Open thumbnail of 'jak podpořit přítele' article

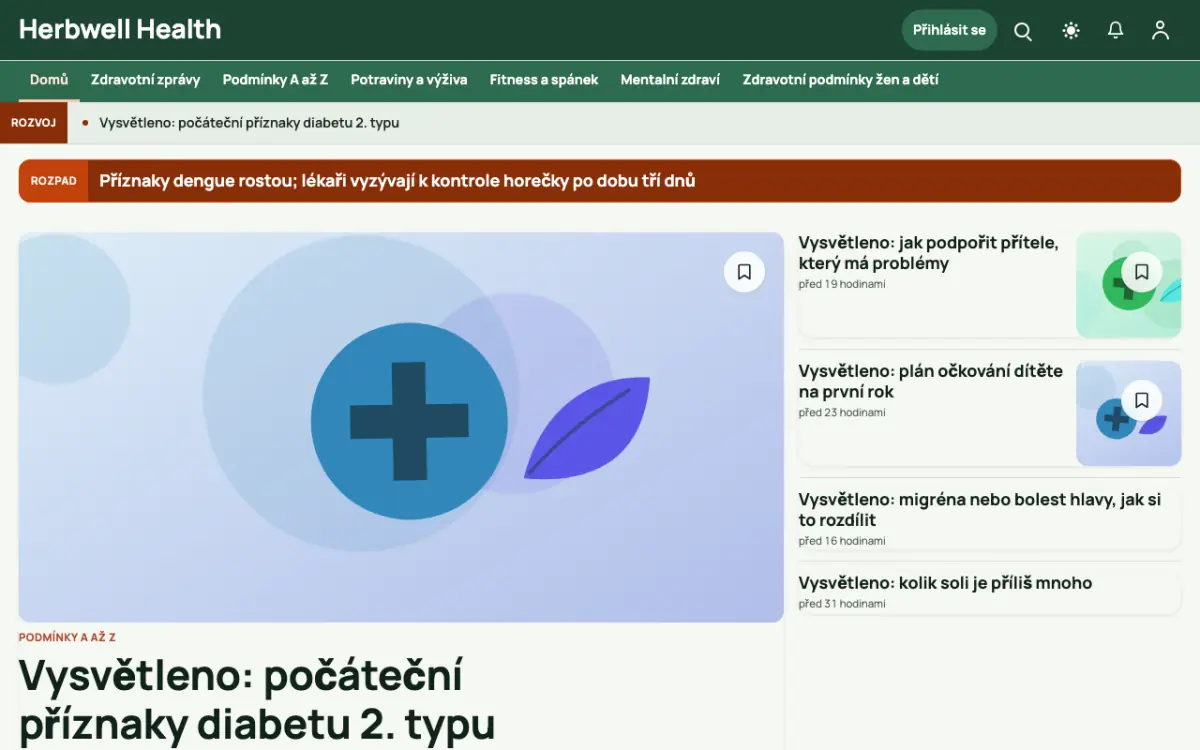(1128, 285)
